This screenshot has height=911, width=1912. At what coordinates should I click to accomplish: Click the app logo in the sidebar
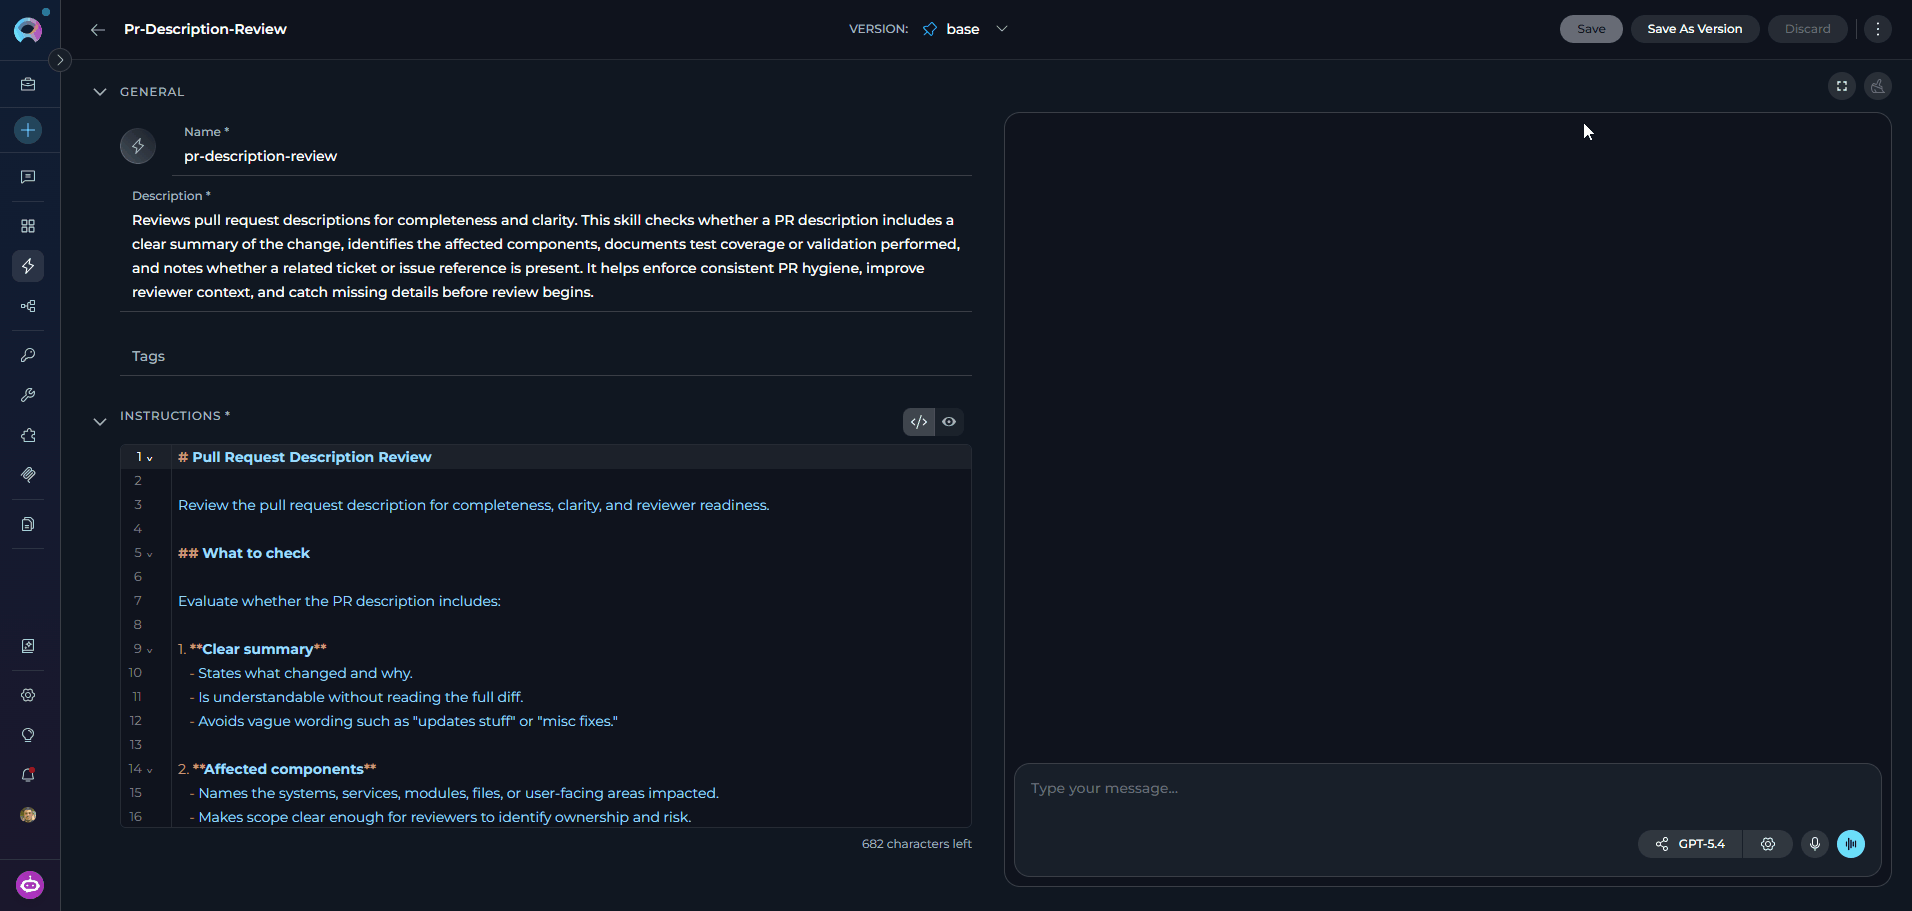[28, 29]
